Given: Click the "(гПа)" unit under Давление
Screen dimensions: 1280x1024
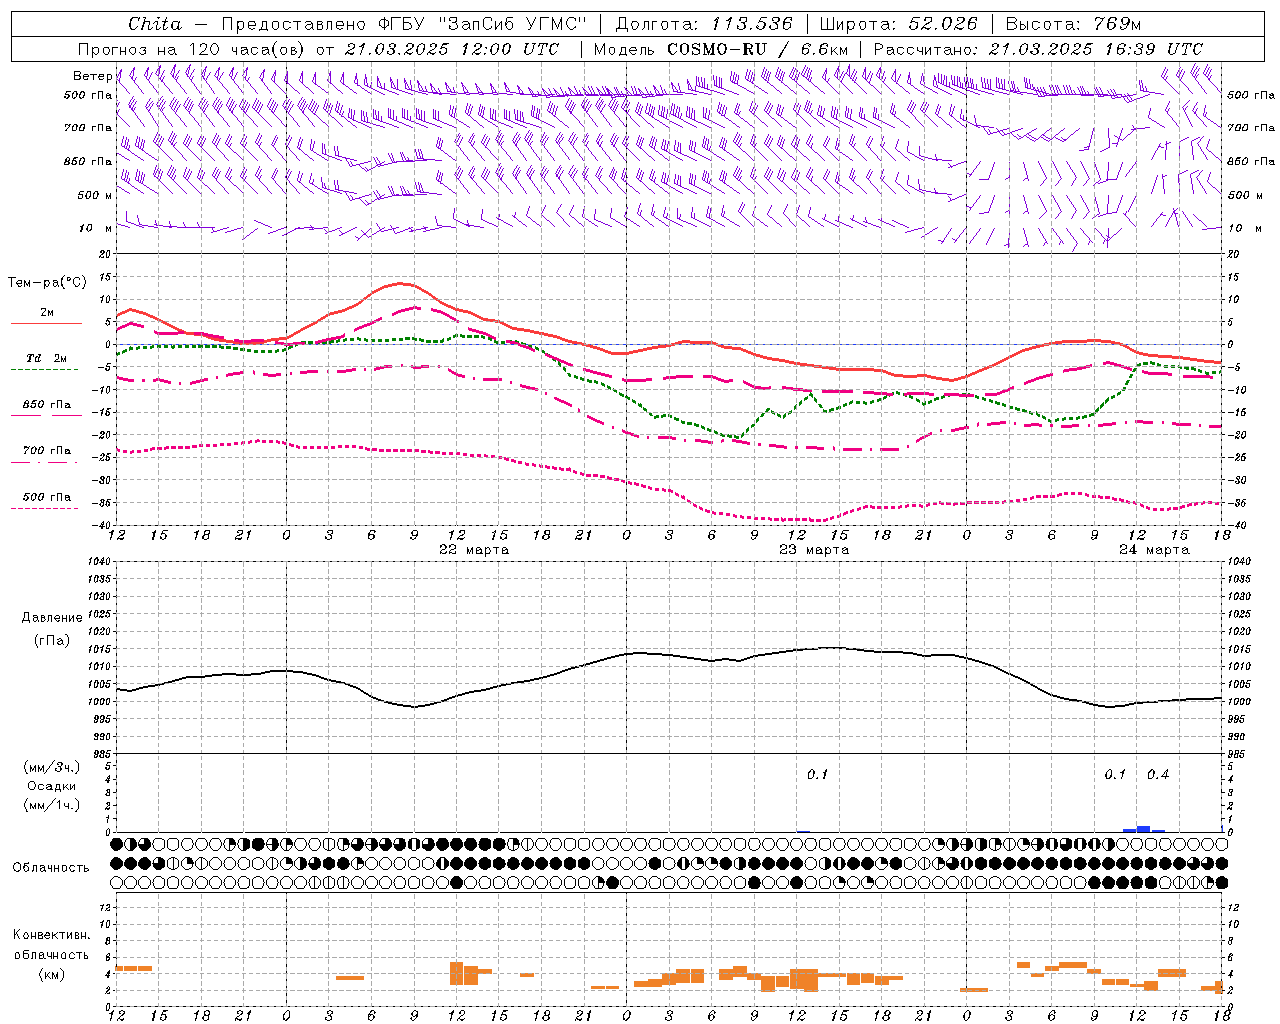Looking at the screenshot, I should (52, 640).
